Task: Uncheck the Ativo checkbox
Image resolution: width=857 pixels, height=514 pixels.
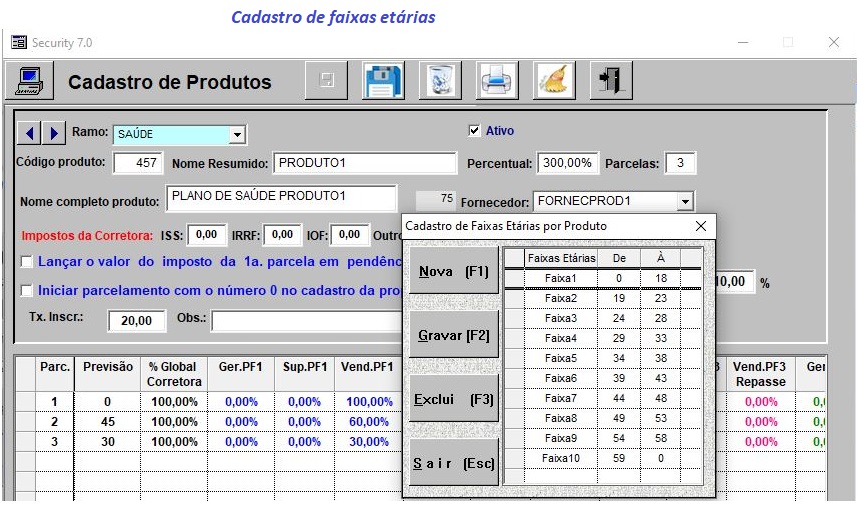Action: 474,131
